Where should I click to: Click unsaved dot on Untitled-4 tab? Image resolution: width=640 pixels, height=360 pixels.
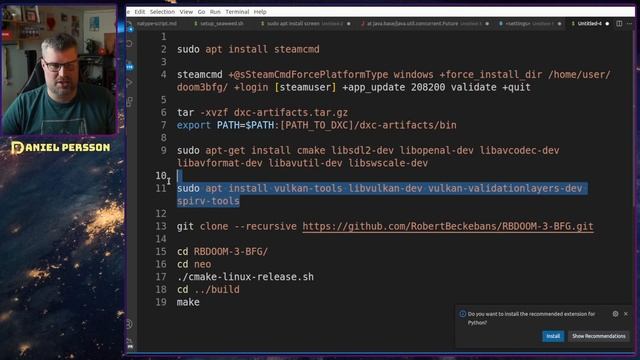tap(607, 24)
